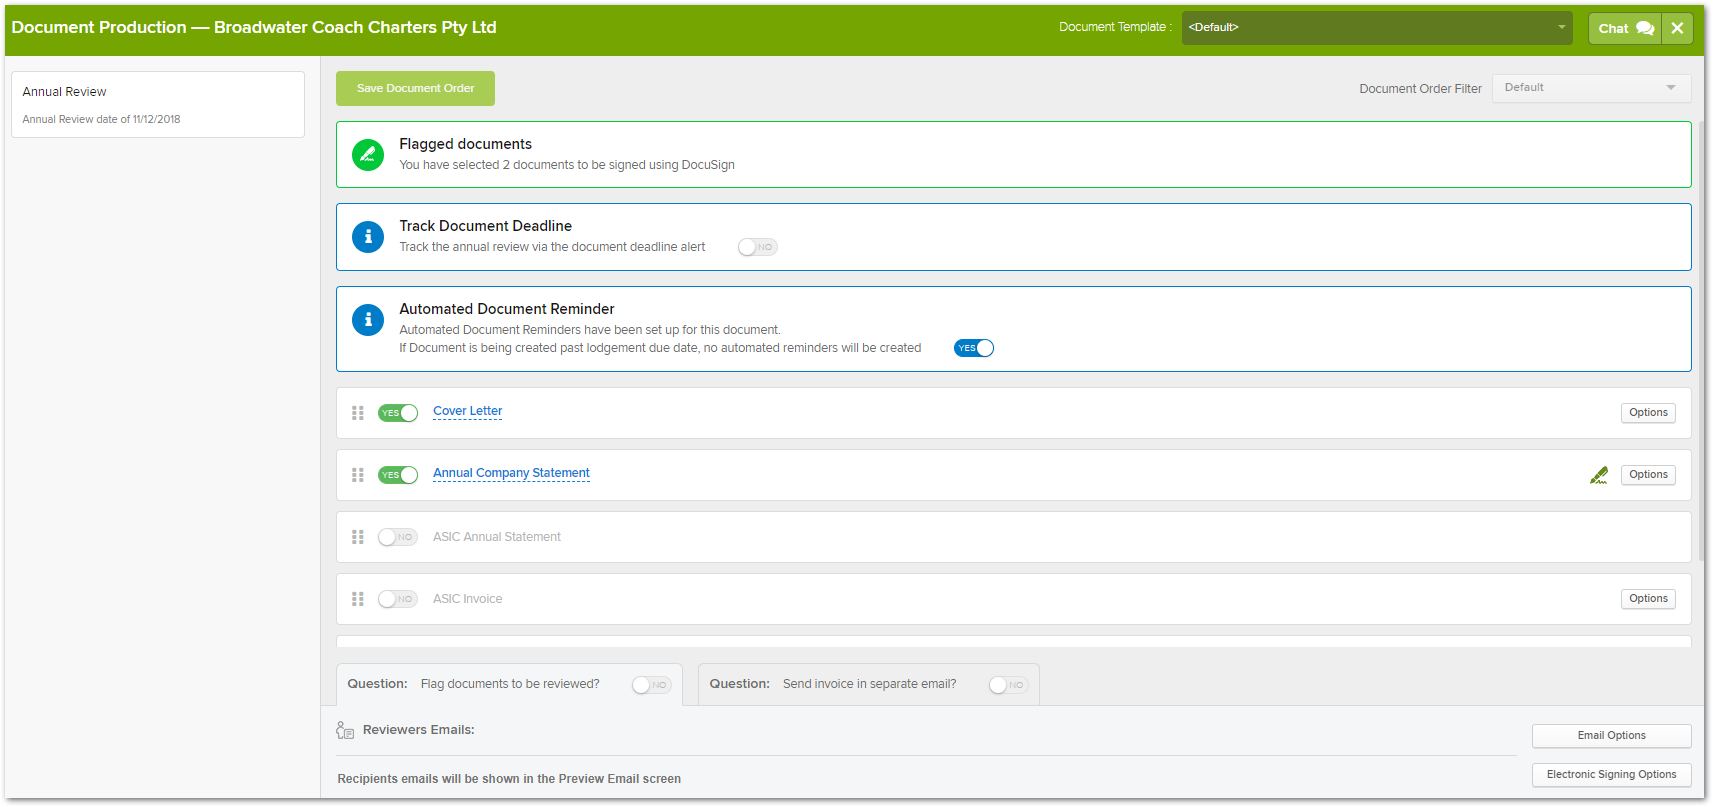Click the signing pen icon on Annual Company Statement
The image size is (1713, 807).
pos(1598,475)
